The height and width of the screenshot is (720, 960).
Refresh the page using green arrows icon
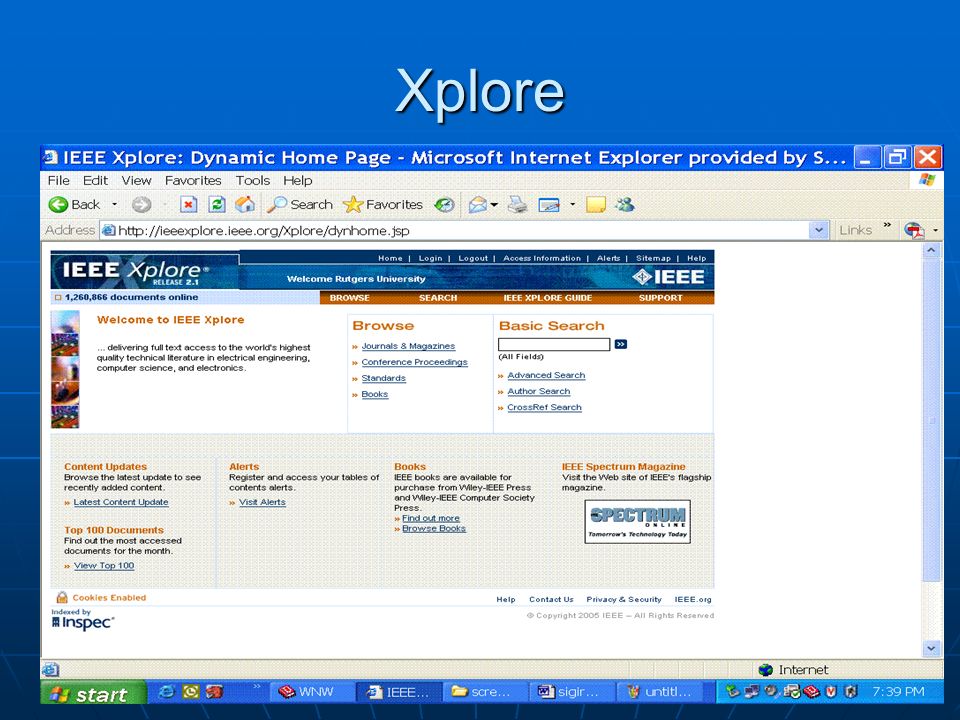click(x=217, y=204)
